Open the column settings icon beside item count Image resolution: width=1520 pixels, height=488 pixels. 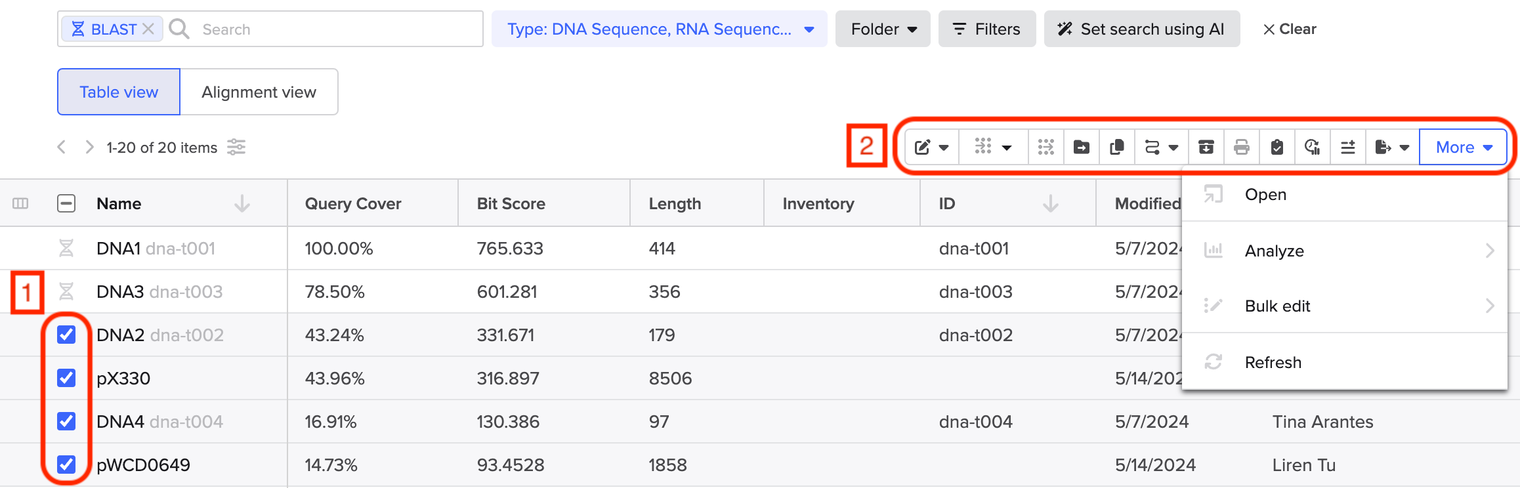point(236,147)
